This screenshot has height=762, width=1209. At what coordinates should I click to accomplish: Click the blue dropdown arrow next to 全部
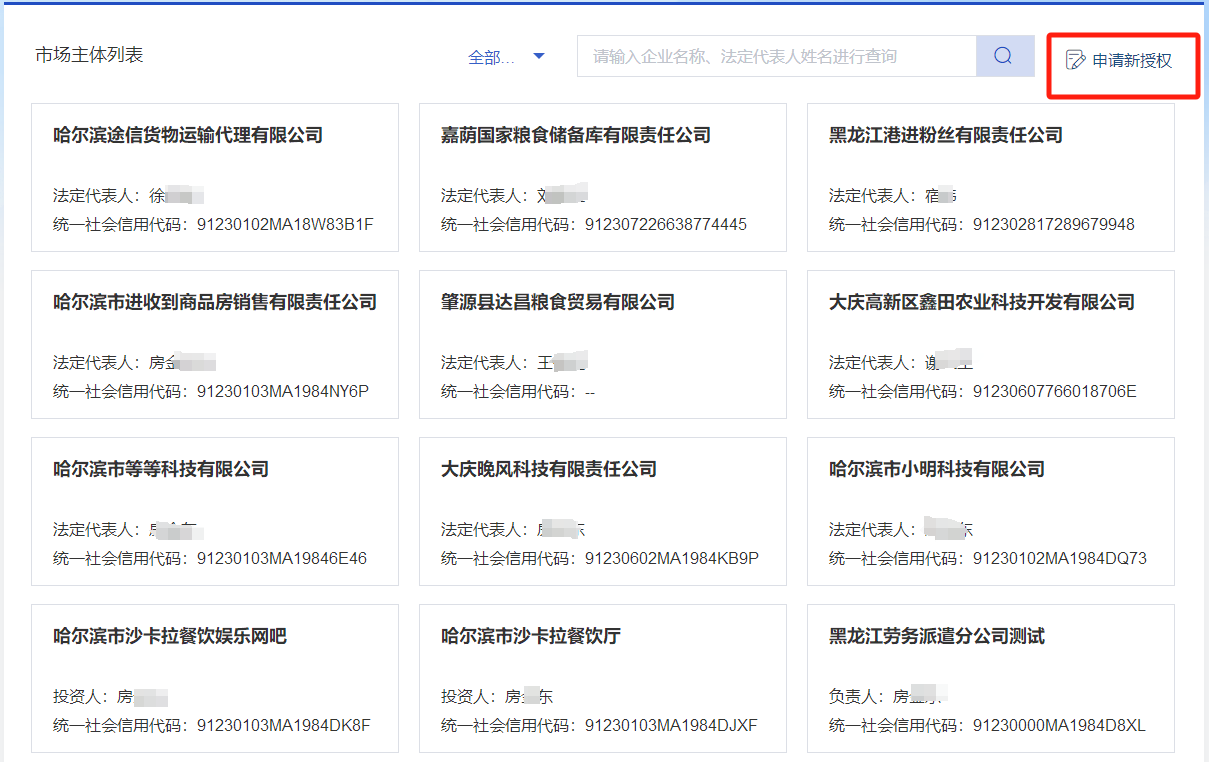click(x=539, y=57)
